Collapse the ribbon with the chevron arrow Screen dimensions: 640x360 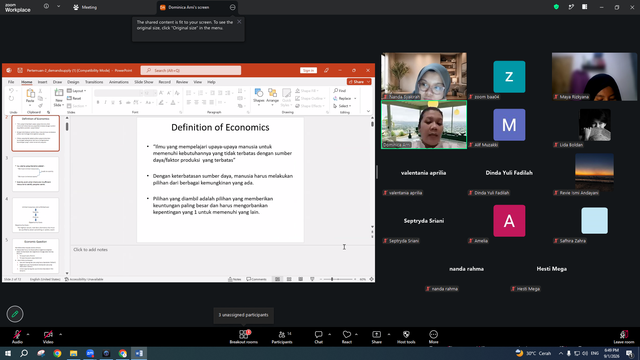click(368, 111)
